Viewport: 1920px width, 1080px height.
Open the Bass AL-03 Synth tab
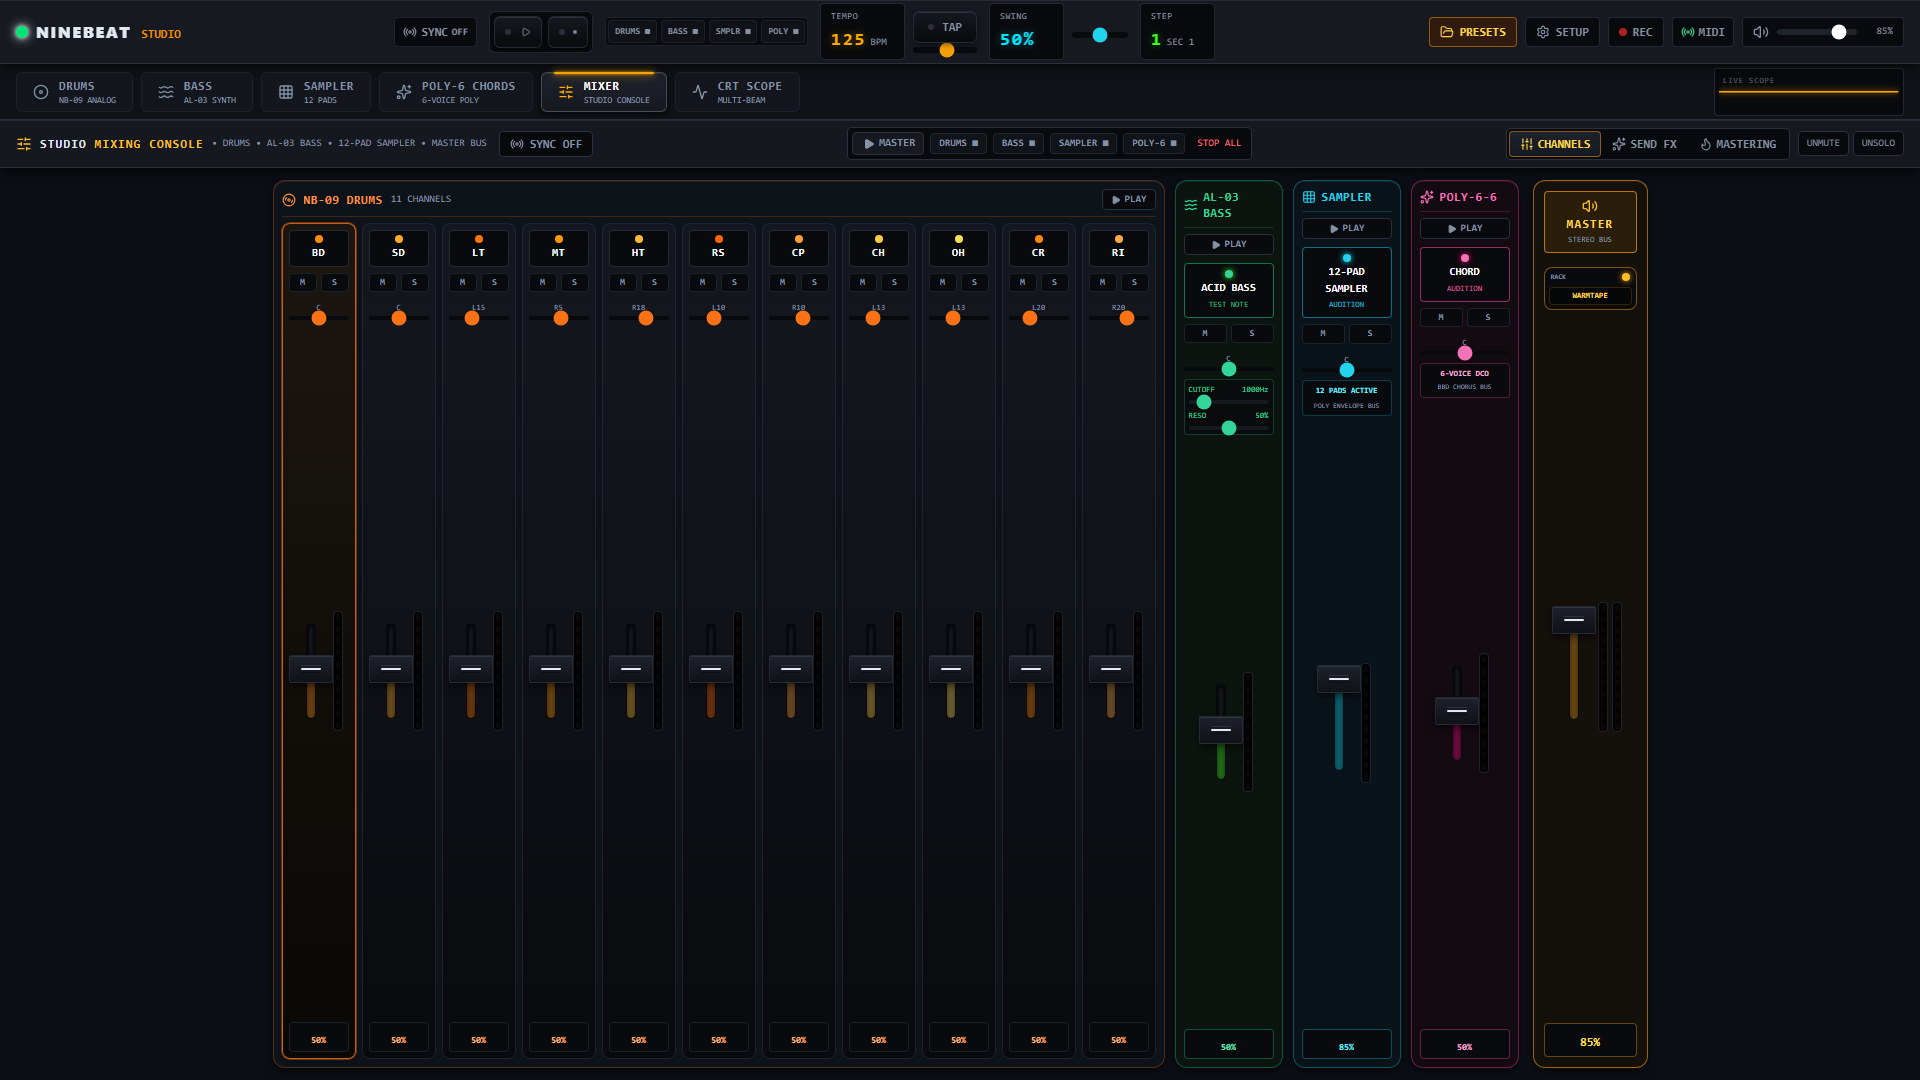pos(196,92)
